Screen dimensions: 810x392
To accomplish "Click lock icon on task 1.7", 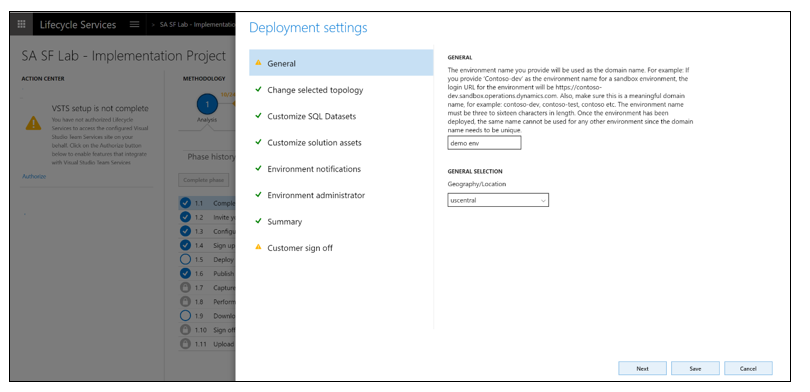I will click(185, 287).
